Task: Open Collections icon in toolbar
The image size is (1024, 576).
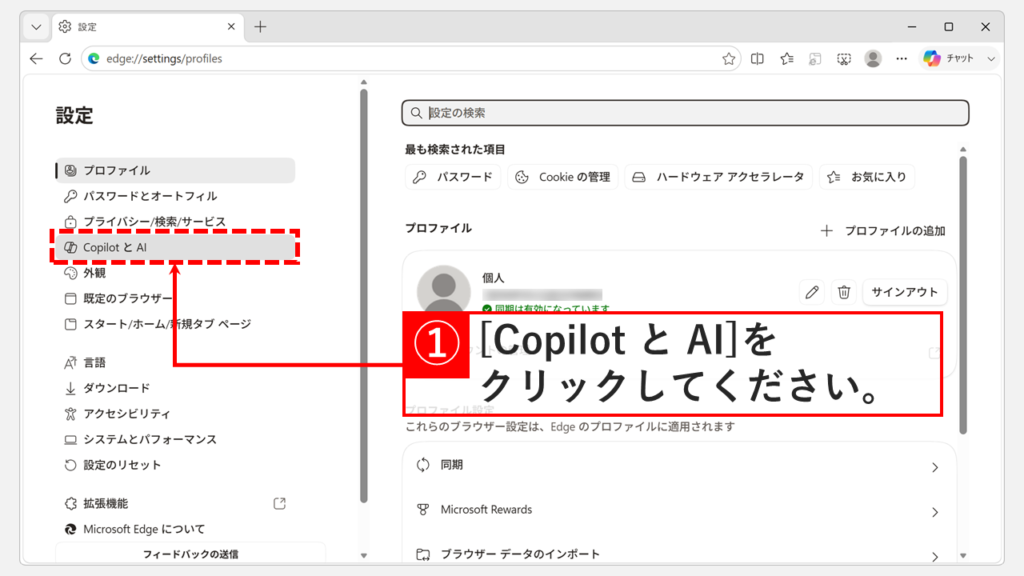Action: pos(815,59)
